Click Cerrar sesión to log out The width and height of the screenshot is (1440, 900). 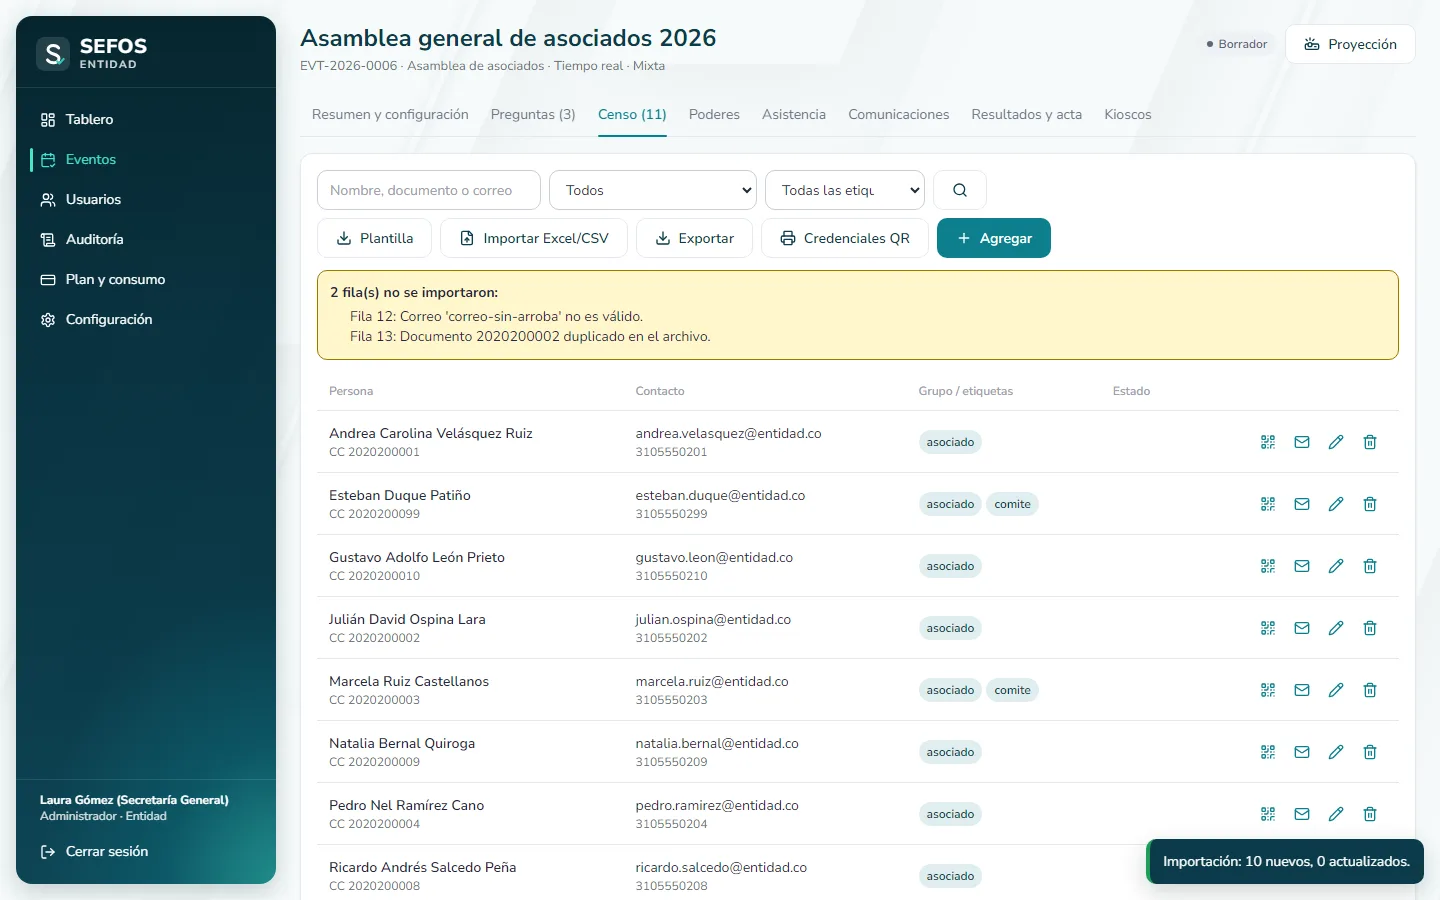[x=146, y=851]
